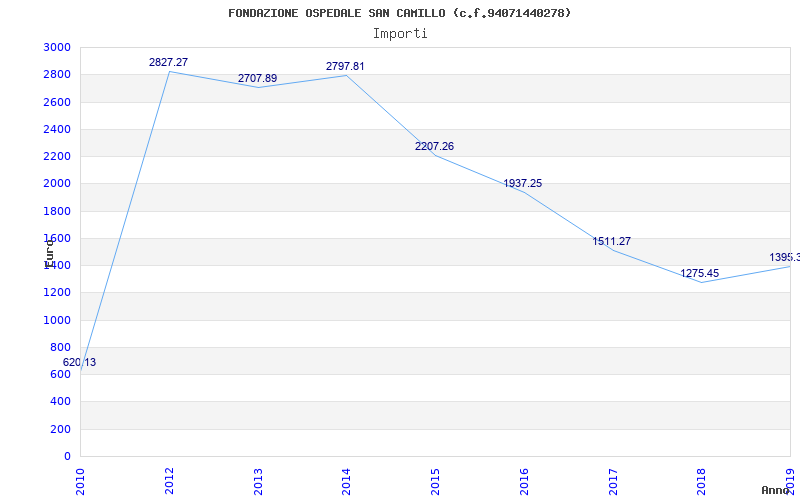
Task: Click the 400 y-axis tick label
Action: click(61, 402)
